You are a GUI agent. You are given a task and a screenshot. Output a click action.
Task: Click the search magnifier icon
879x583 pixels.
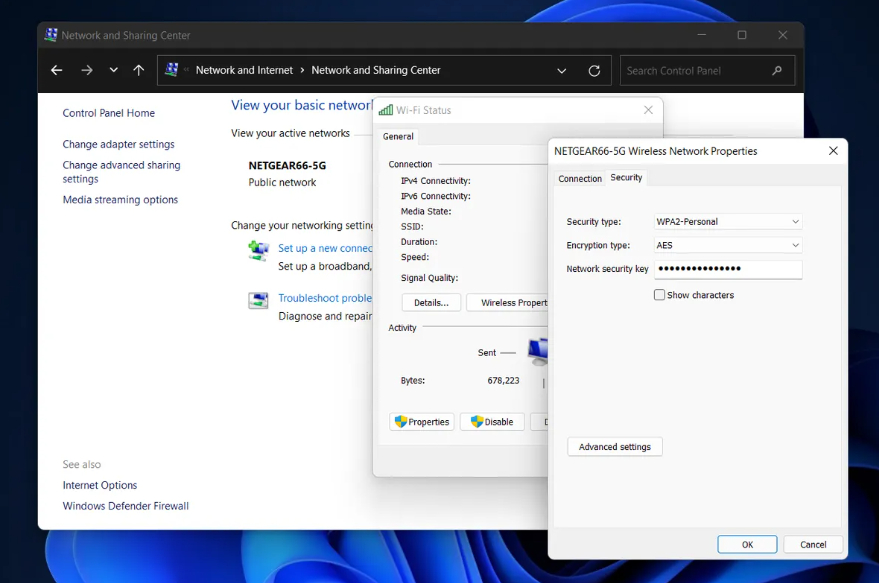[777, 71]
